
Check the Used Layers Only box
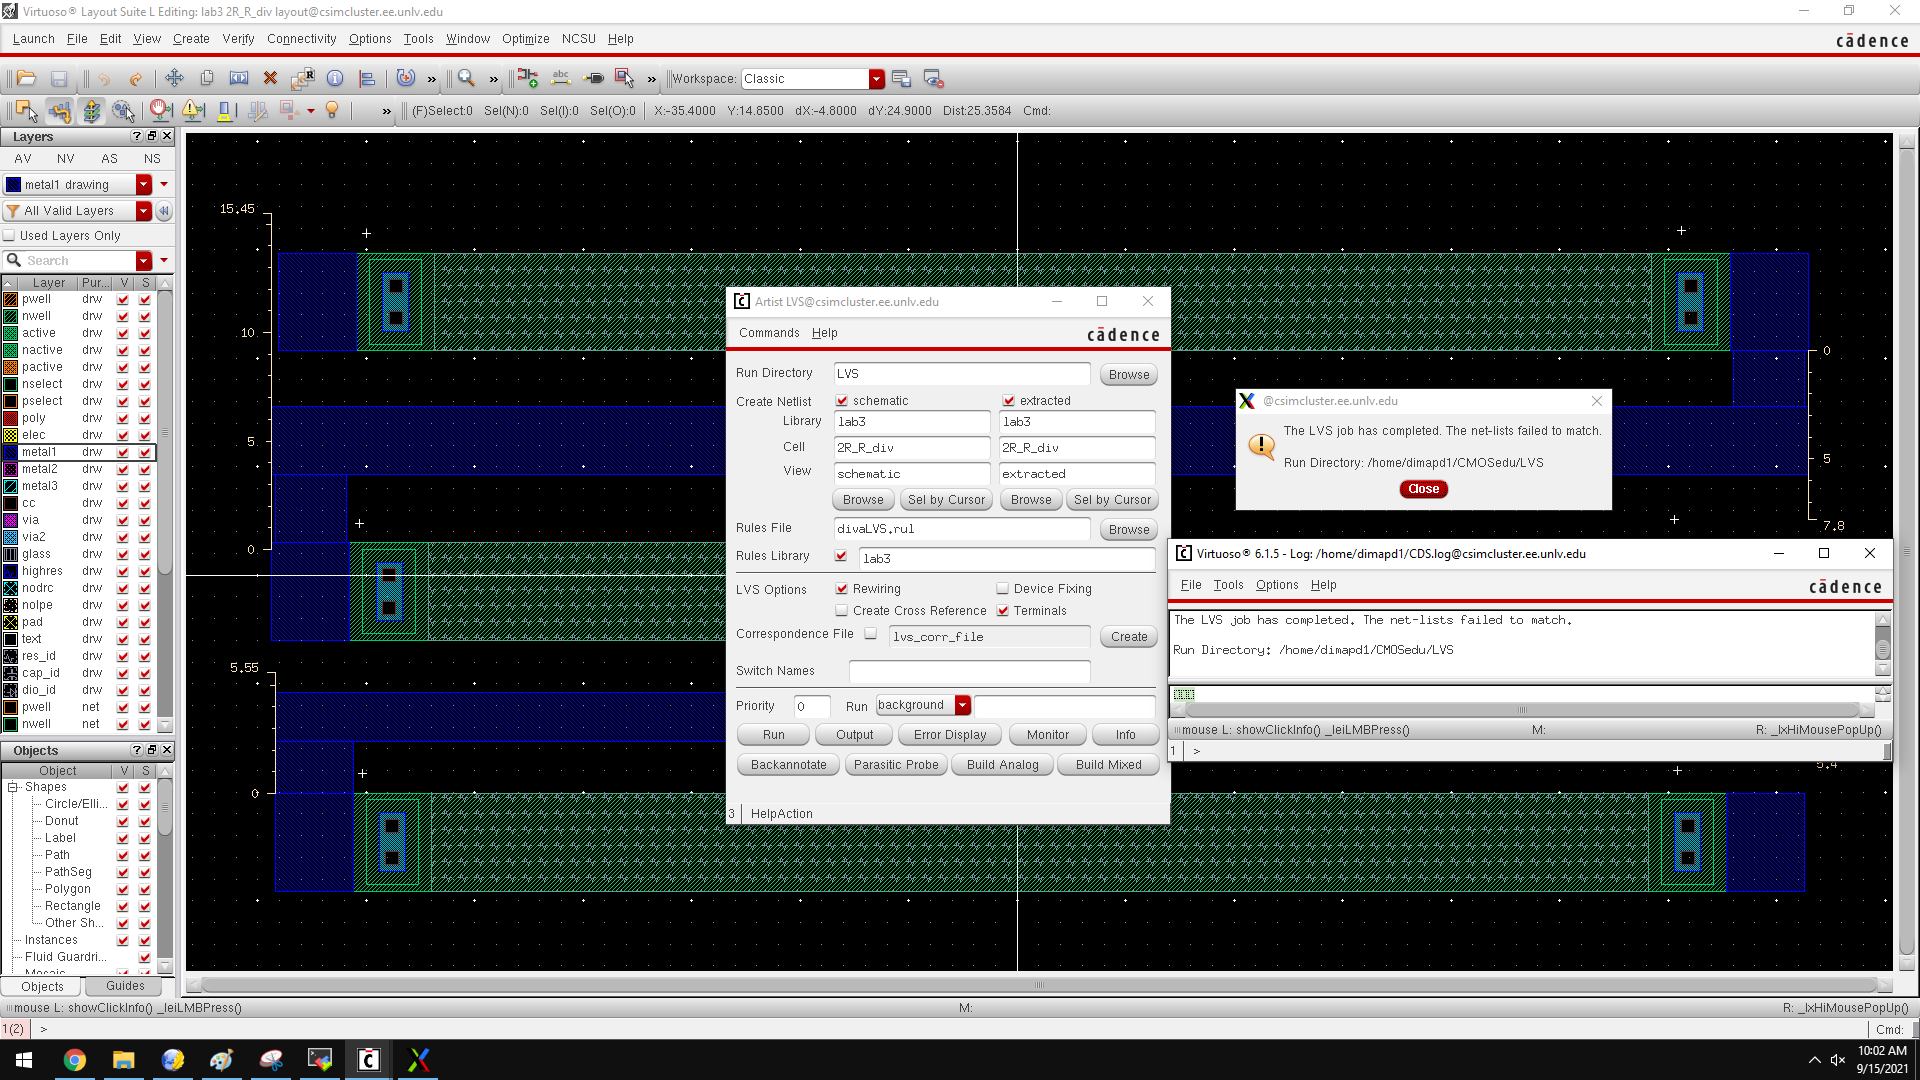point(10,236)
